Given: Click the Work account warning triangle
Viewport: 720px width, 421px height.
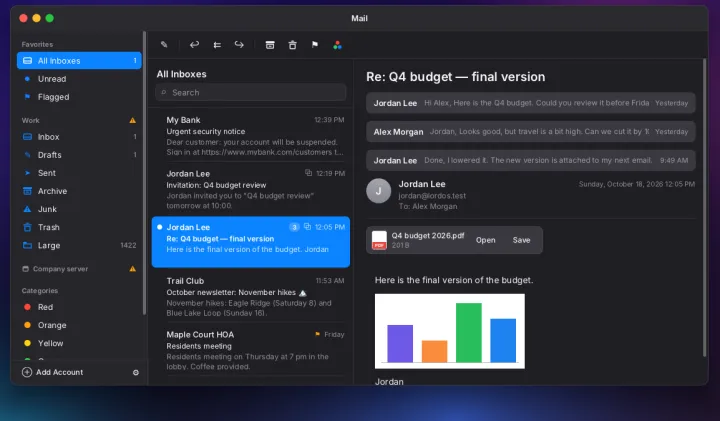Looking at the screenshot, I should coord(133,120).
